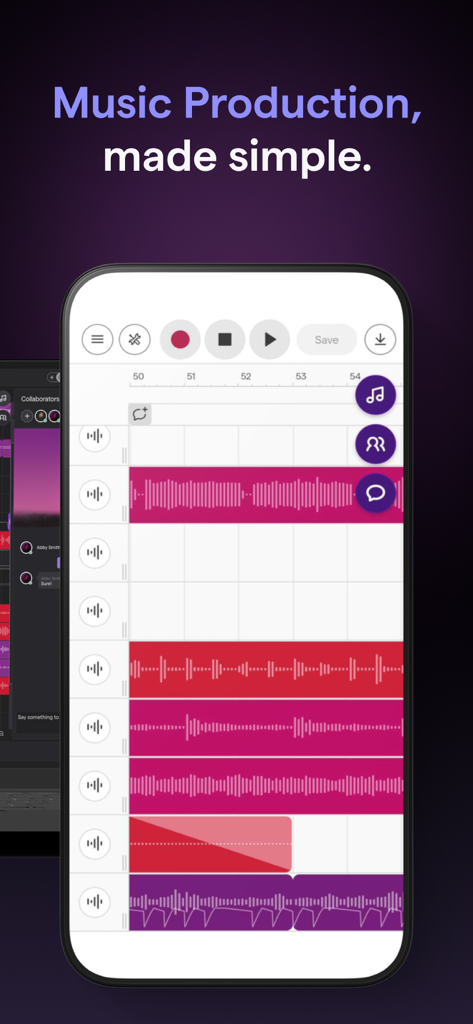This screenshot has width=473, height=1024.
Task: Select the first purple clip segment
Action: click(x=210, y=902)
